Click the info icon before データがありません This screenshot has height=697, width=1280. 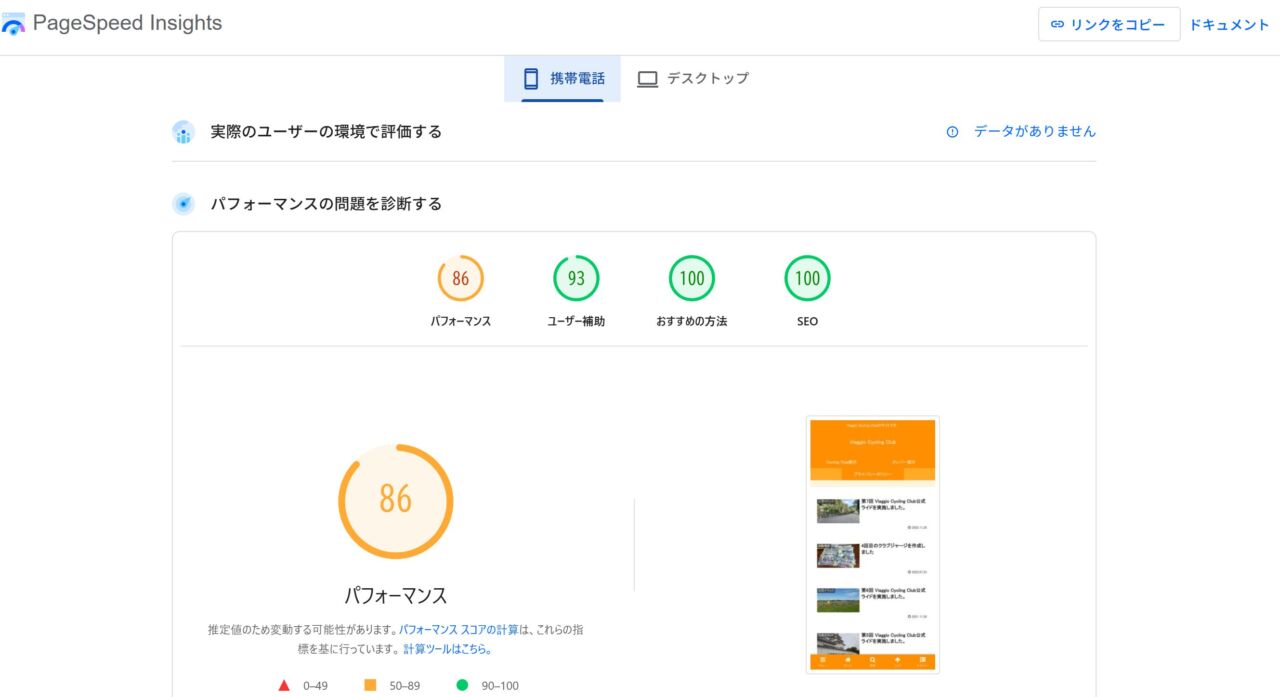[x=952, y=132]
